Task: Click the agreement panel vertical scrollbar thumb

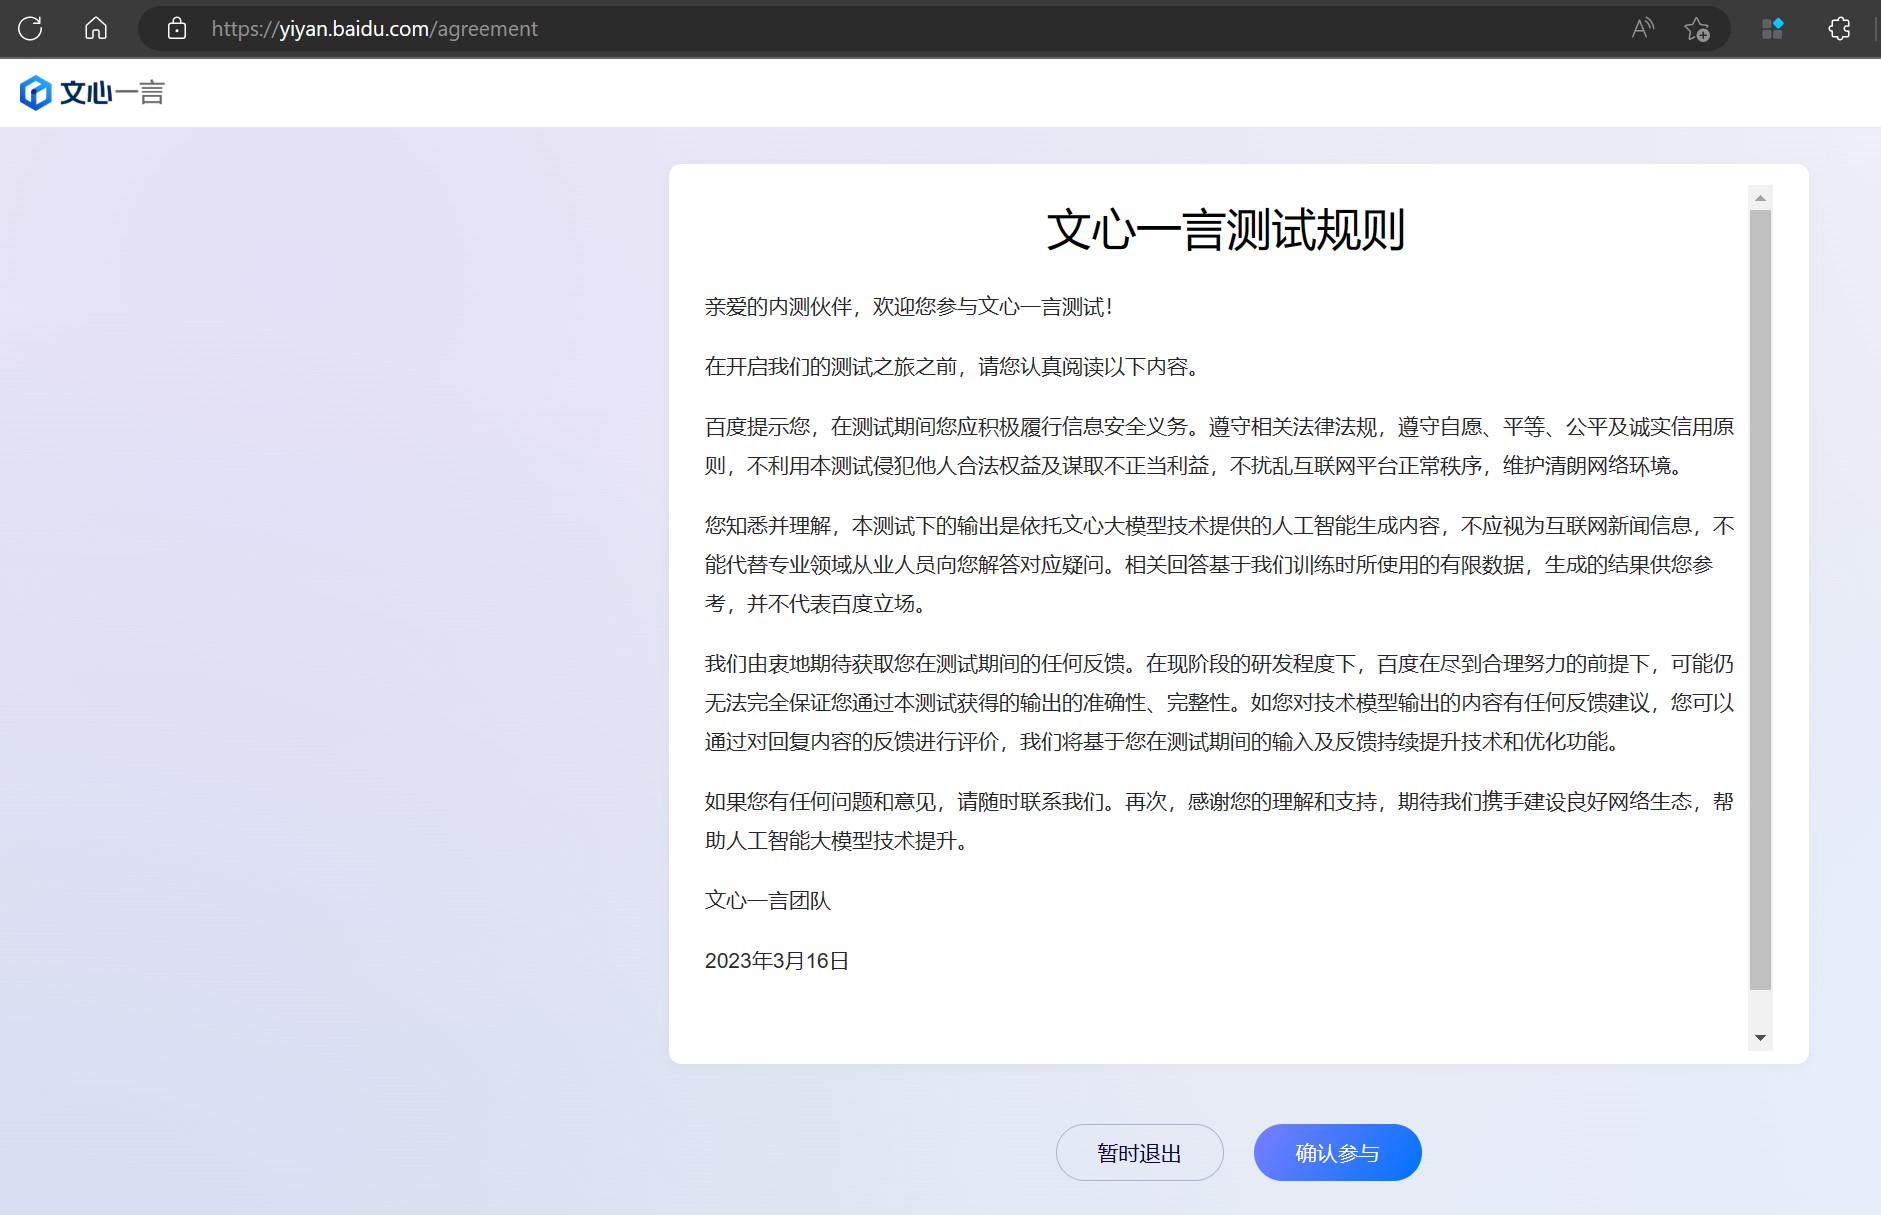Action: 1760,600
